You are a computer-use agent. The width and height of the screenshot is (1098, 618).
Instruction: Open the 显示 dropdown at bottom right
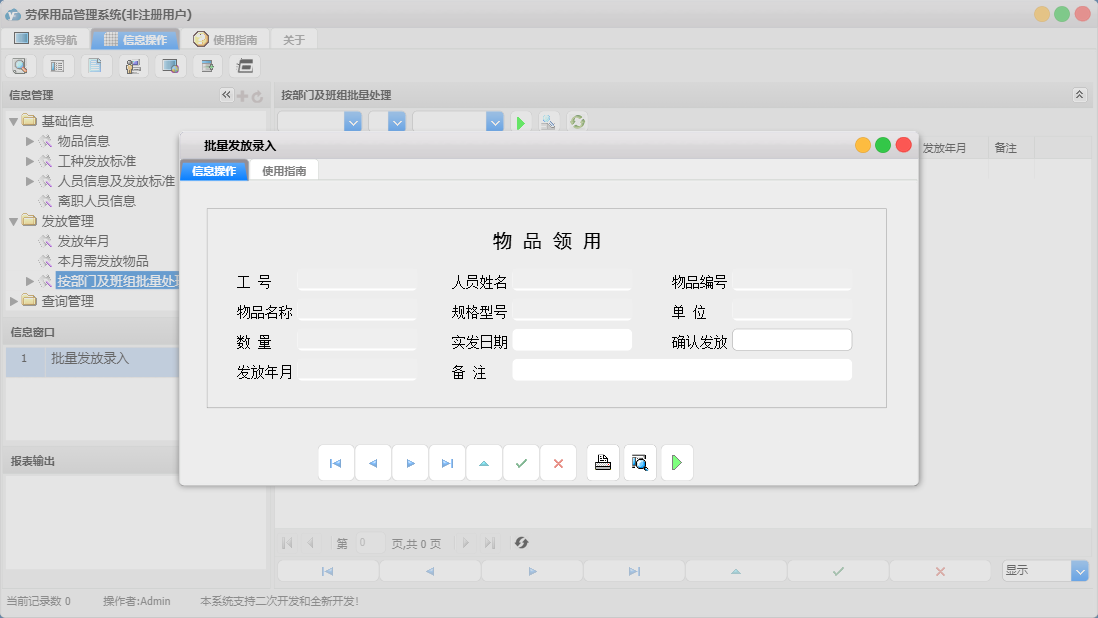(1079, 570)
